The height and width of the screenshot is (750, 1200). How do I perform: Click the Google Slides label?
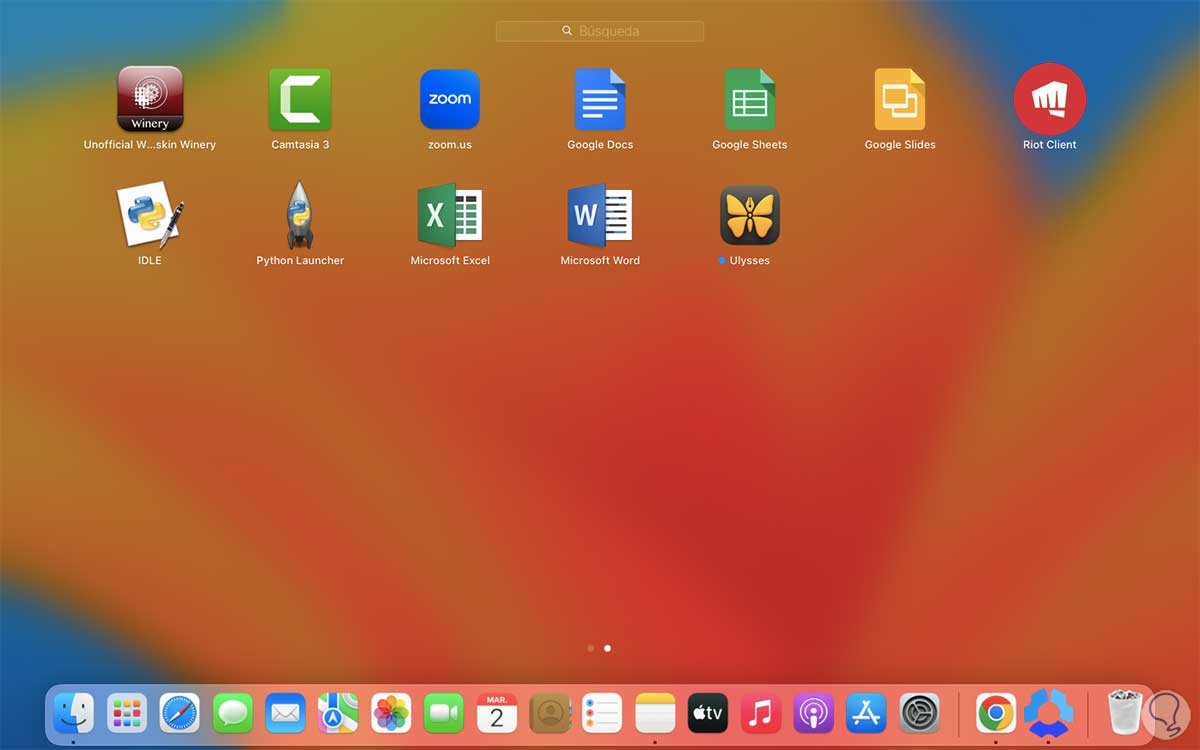pyautogui.click(x=900, y=145)
